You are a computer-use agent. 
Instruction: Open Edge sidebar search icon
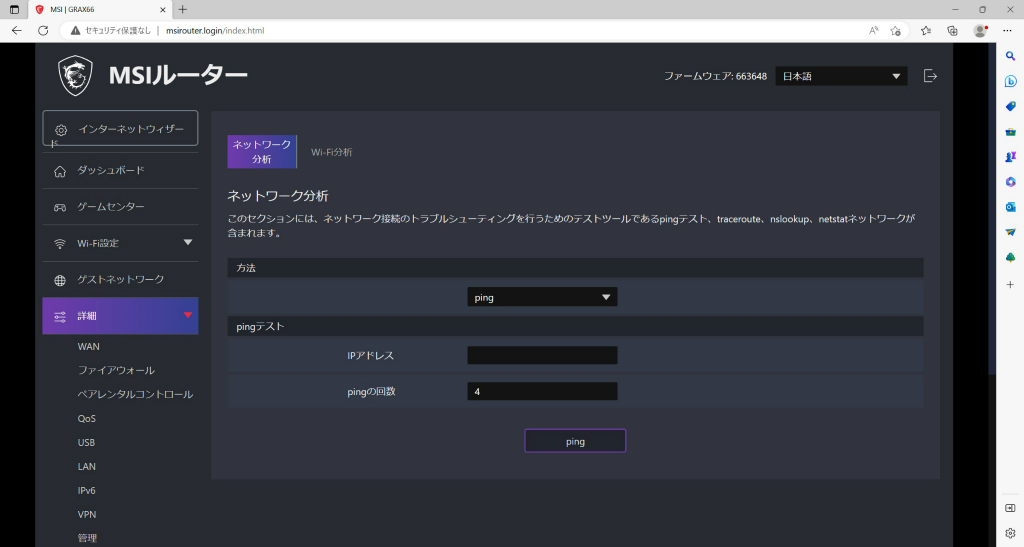click(1010, 56)
